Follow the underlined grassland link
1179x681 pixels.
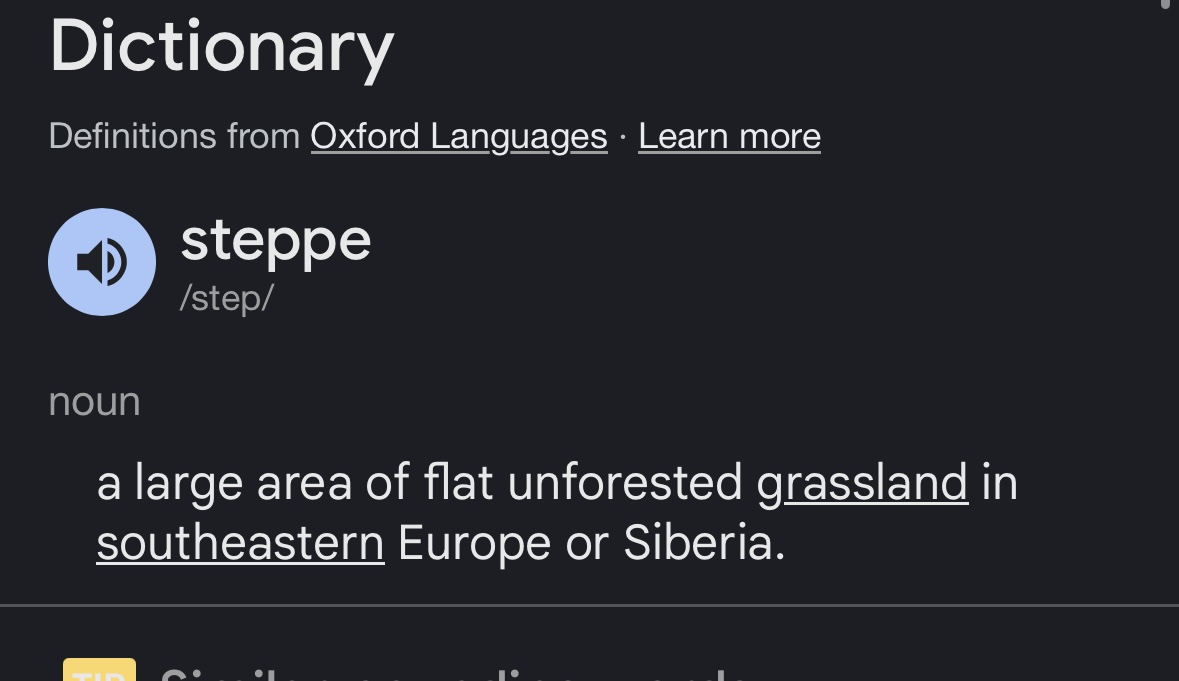(862, 482)
